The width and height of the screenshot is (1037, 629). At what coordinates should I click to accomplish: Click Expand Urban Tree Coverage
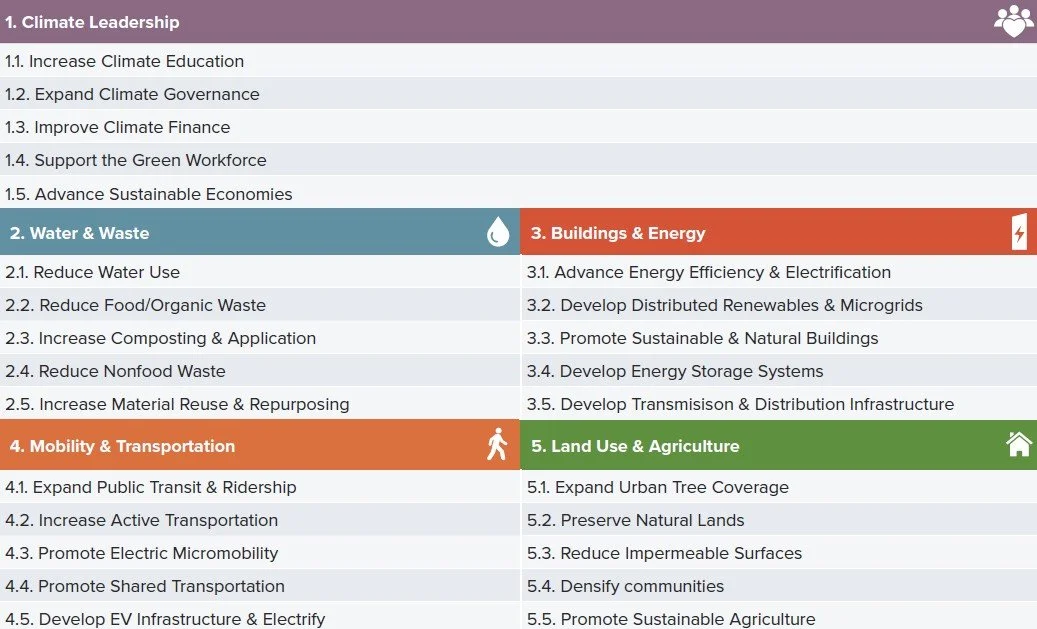click(778, 487)
